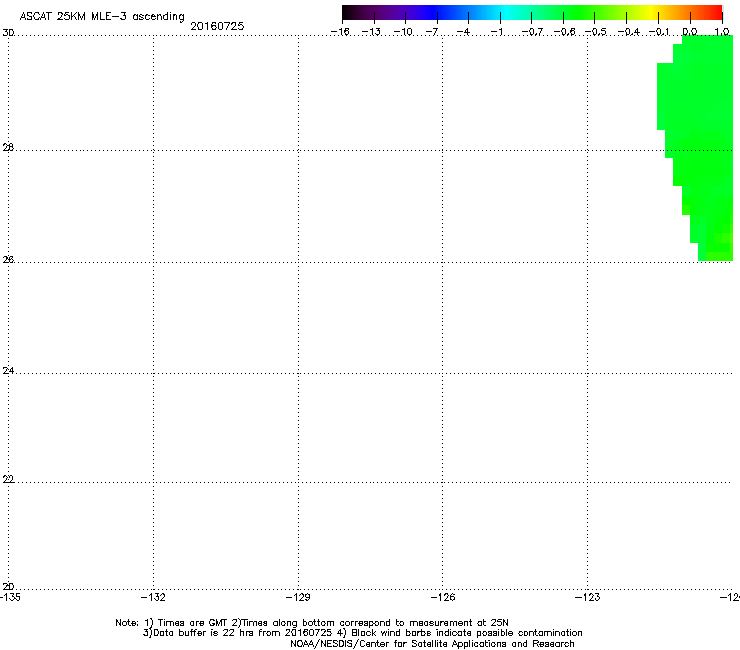Click the longitude -129 axis label
Image resolution: width=740 pixels, height=650 pixels.
[x=298, y=597]
